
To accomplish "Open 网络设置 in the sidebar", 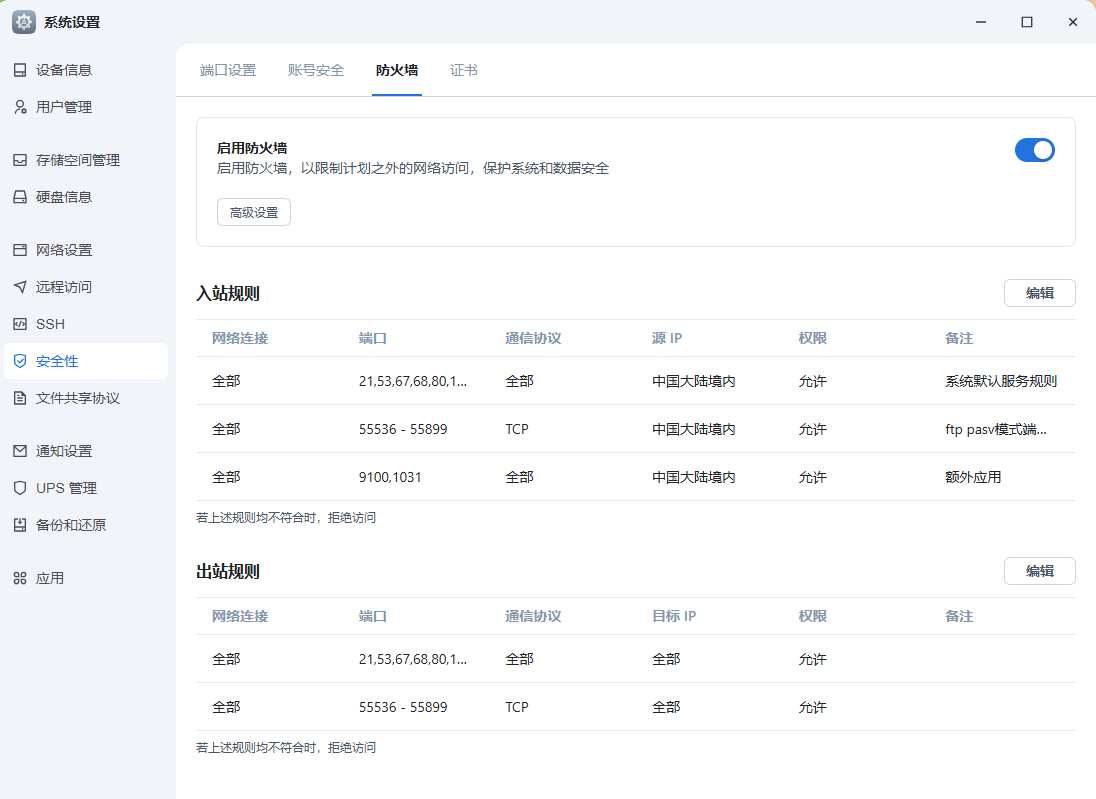I will click(86, 250).
